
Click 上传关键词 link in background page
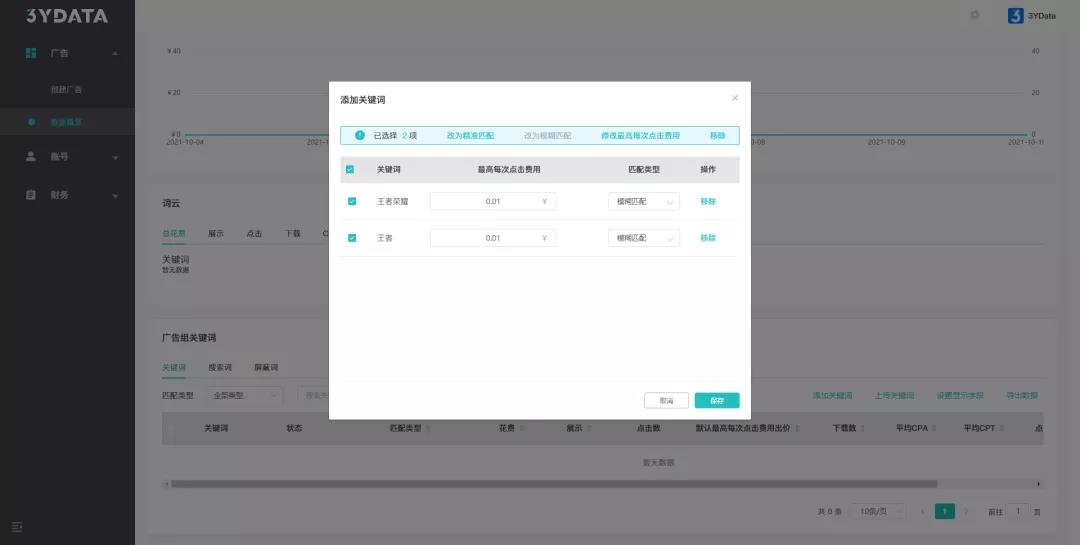click(895, 395)
